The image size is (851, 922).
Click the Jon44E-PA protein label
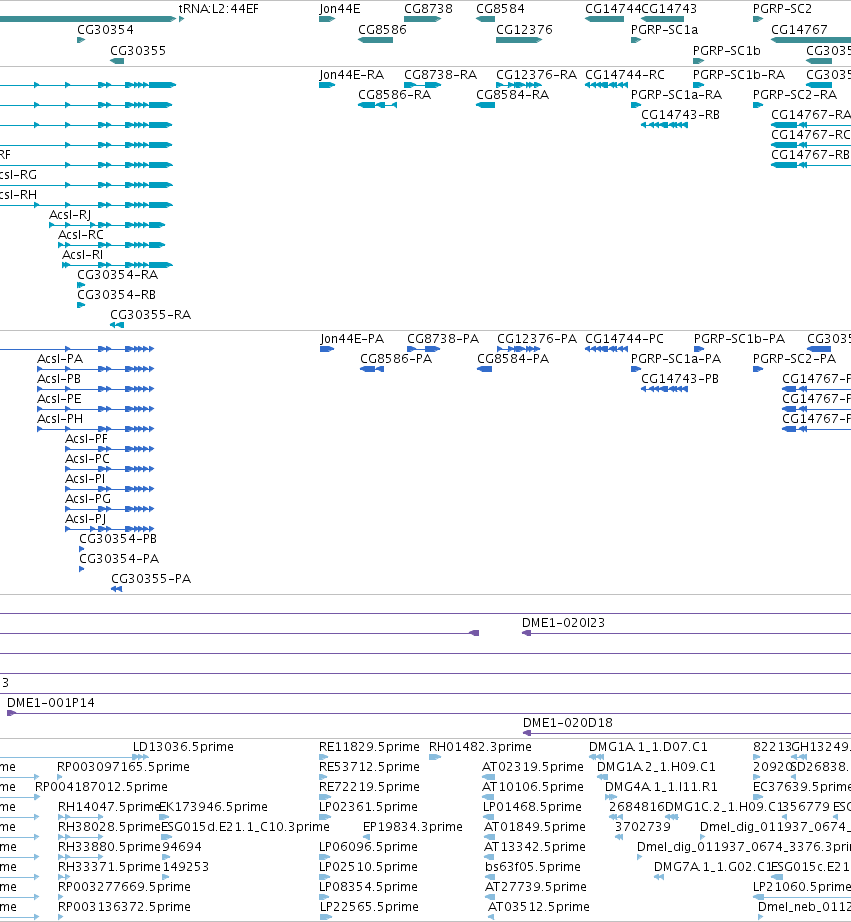(352, 339)
